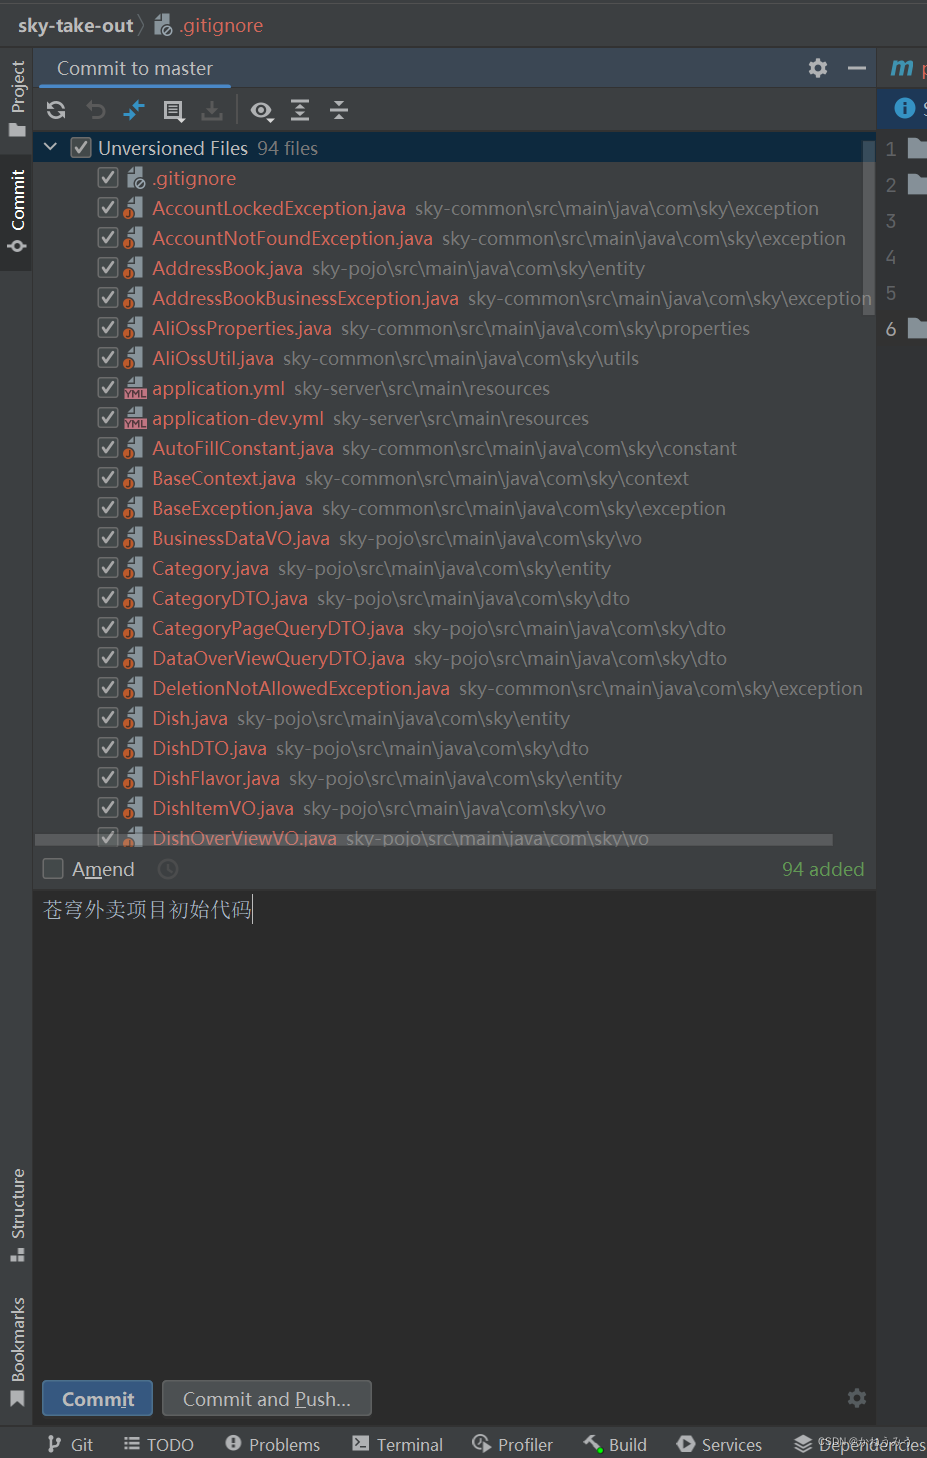The image size is (927, 1458).
Task: Refresh the changes list
Action: [x=55, y=110]
